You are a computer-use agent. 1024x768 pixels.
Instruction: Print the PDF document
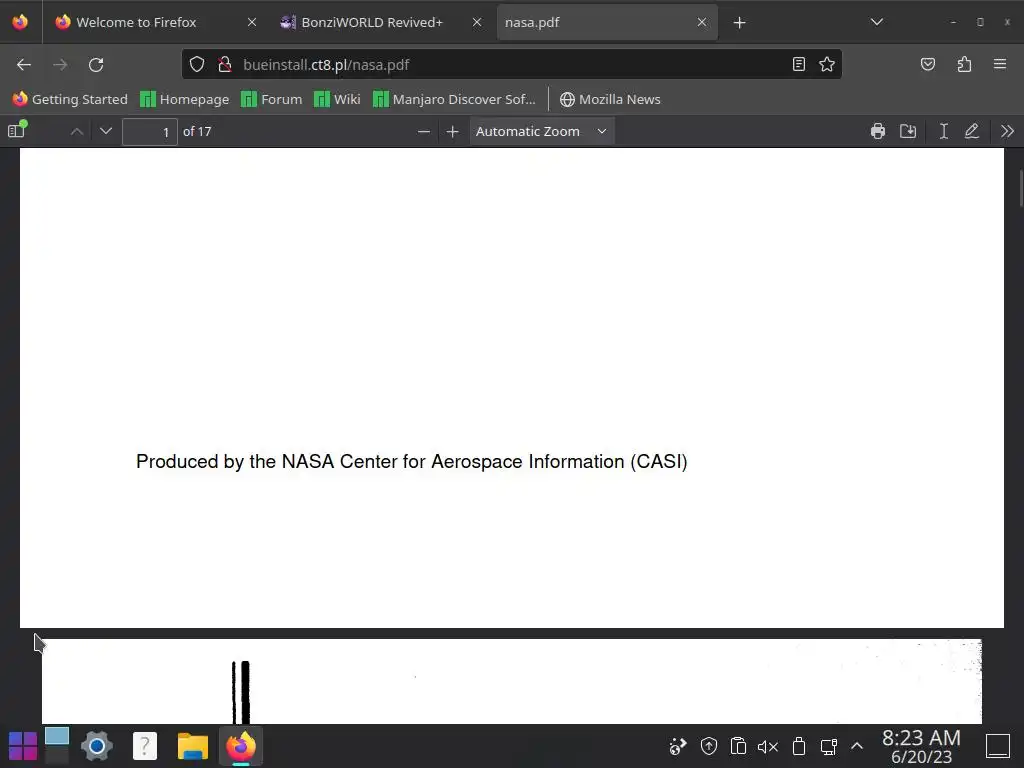click(x=878, y=131)
